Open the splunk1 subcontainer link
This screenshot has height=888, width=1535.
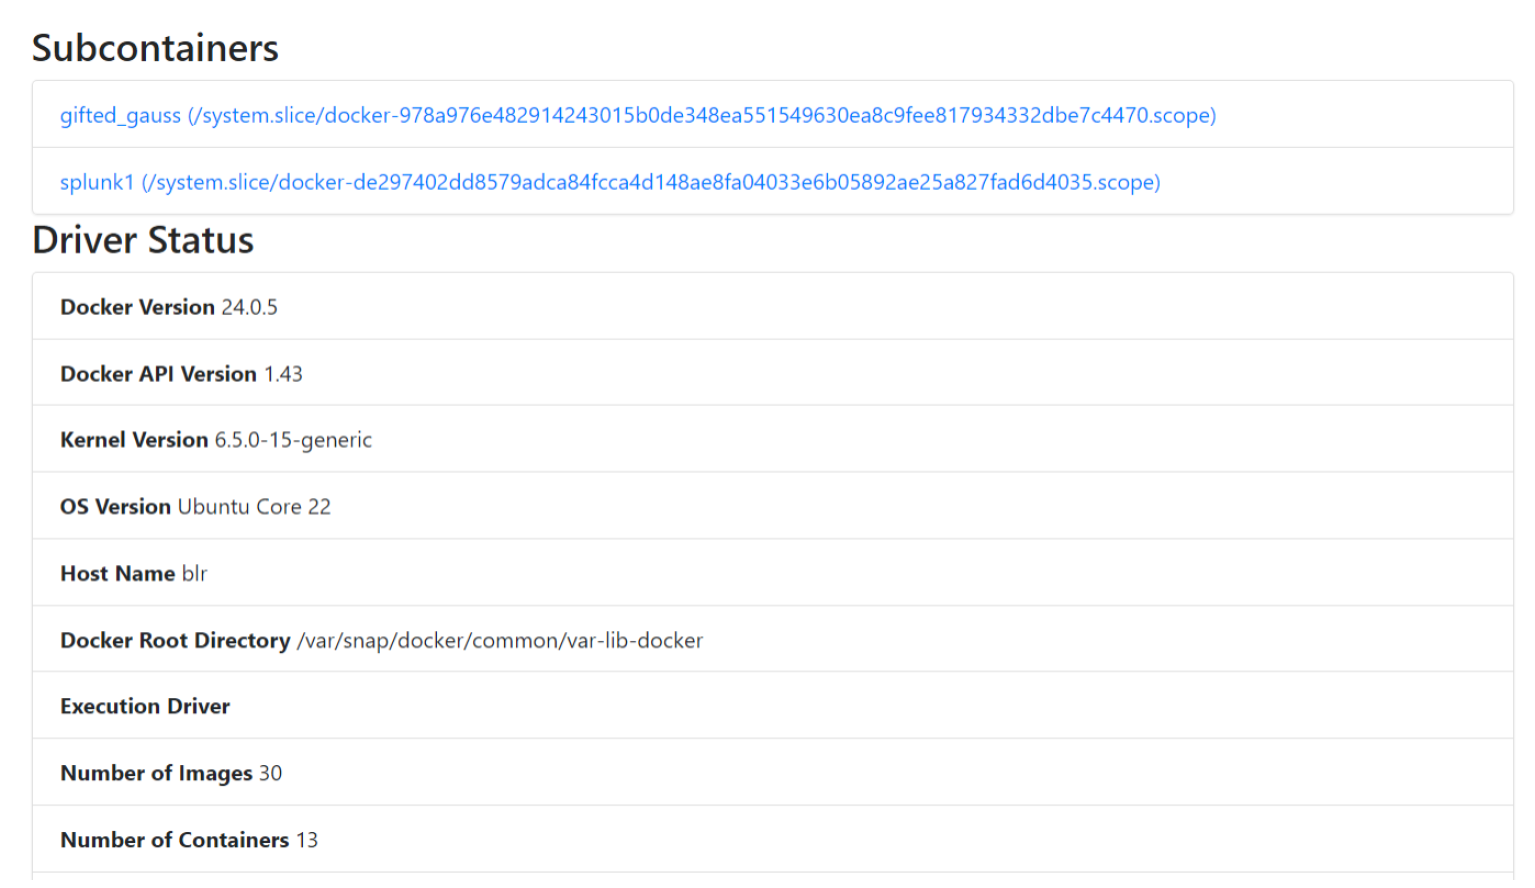(609, 182)
